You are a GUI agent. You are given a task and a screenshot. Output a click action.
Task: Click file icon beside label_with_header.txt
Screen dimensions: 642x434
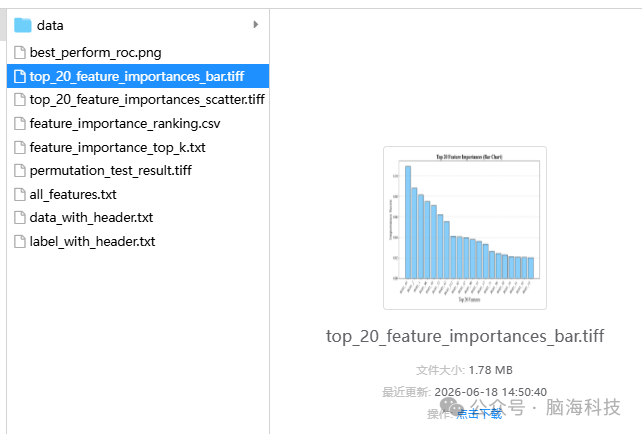20,241
